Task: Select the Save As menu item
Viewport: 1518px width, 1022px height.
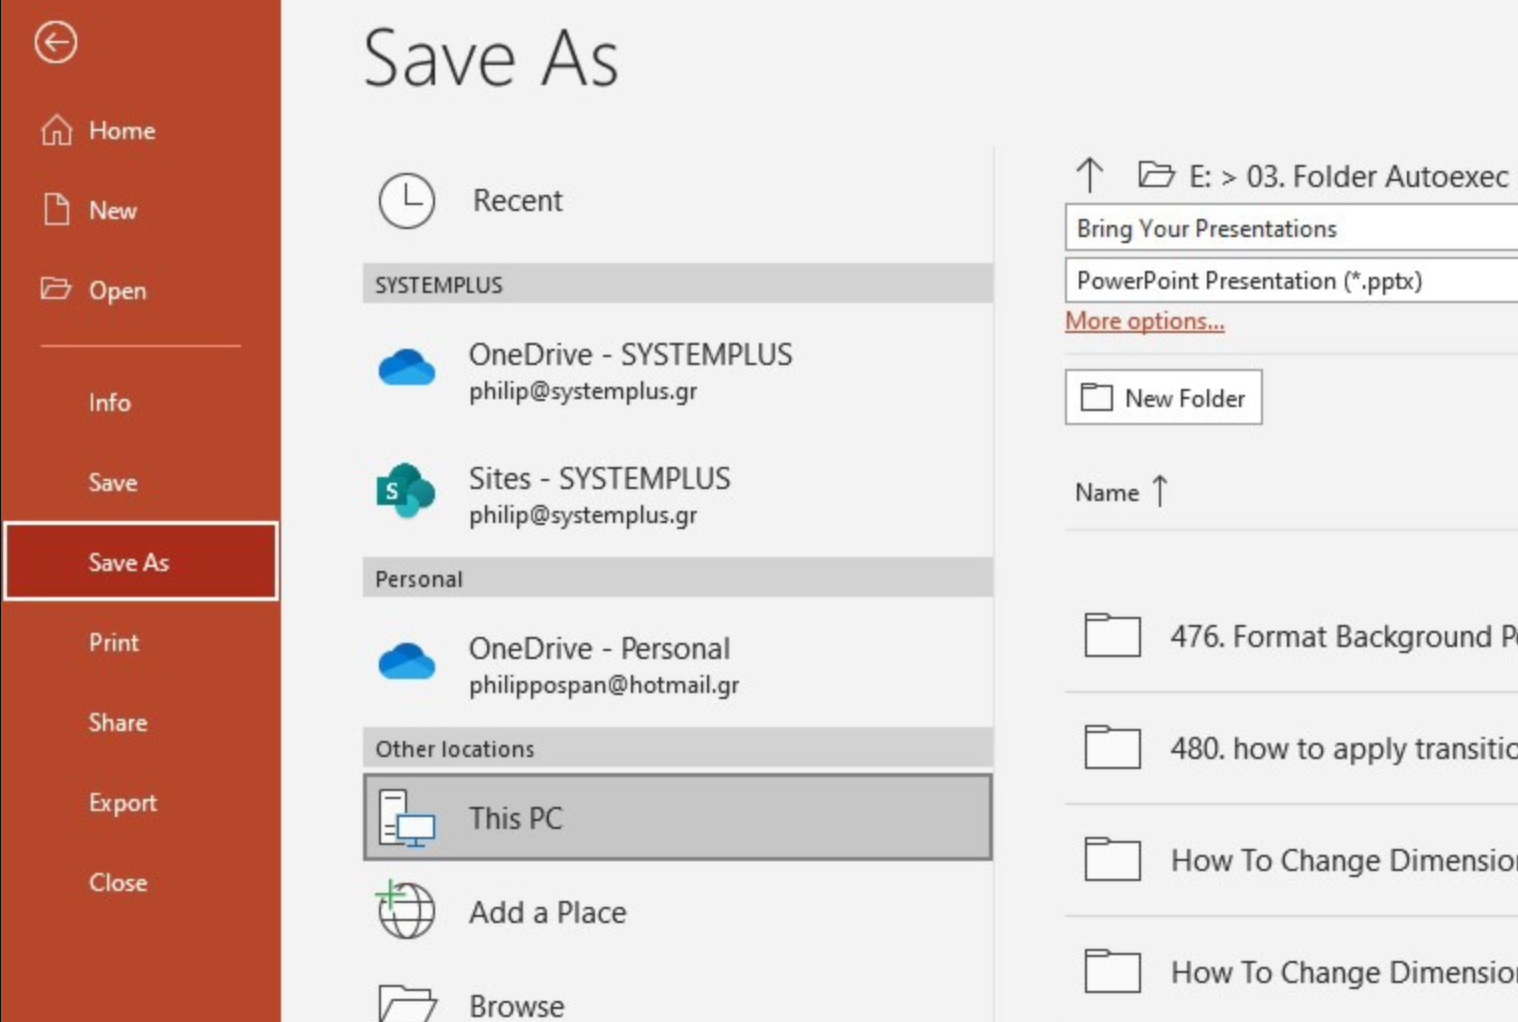Action: coord(140,561)
